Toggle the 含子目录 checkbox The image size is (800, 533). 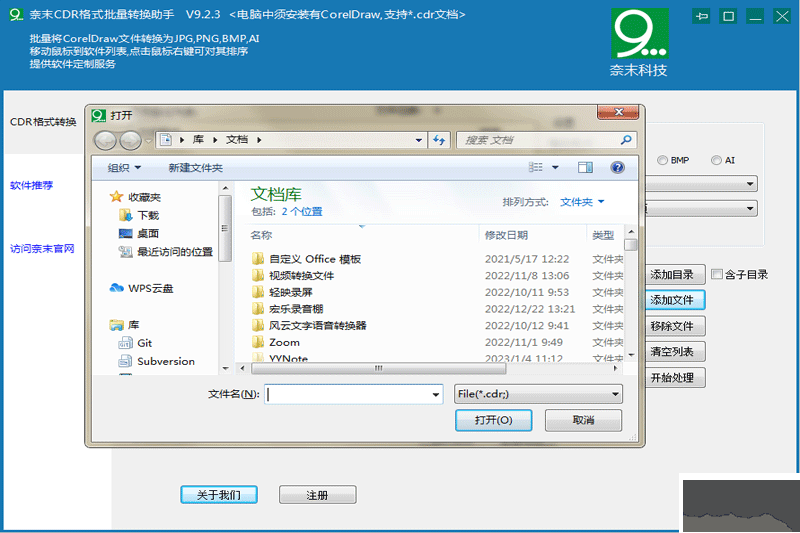point(717,274)
